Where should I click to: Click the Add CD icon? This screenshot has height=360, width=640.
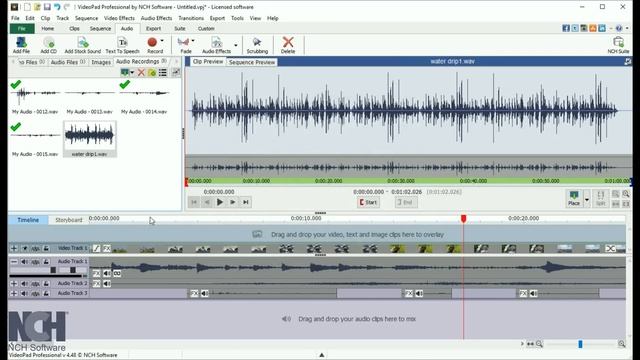(x=49, y=45)
